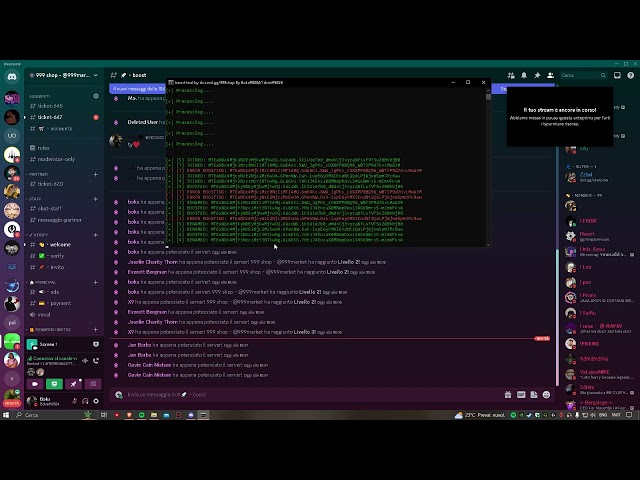Viewport: 640px width, 480px height.
Task: Open Spotify from the Windows taskbar
Action: tap(142, 415)
